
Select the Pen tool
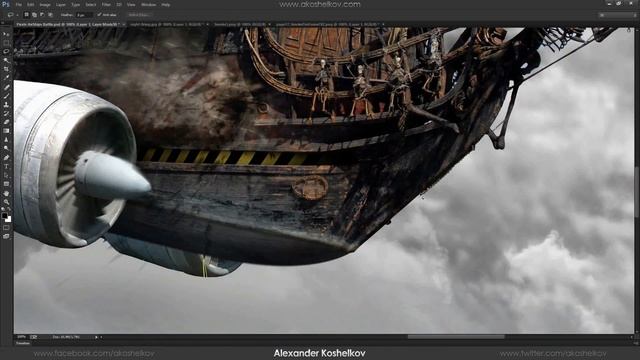6,158
